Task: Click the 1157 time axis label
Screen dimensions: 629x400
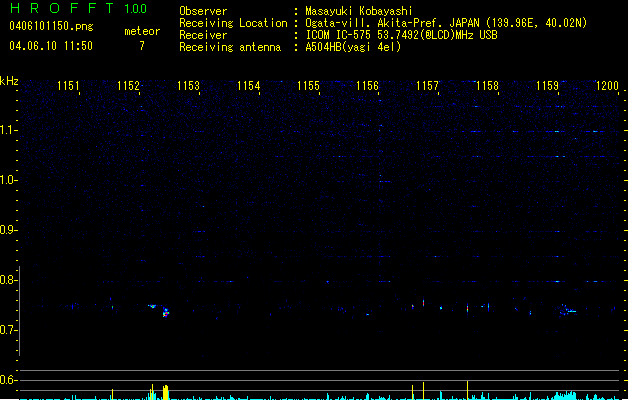Action: click(x=428, y=86)
